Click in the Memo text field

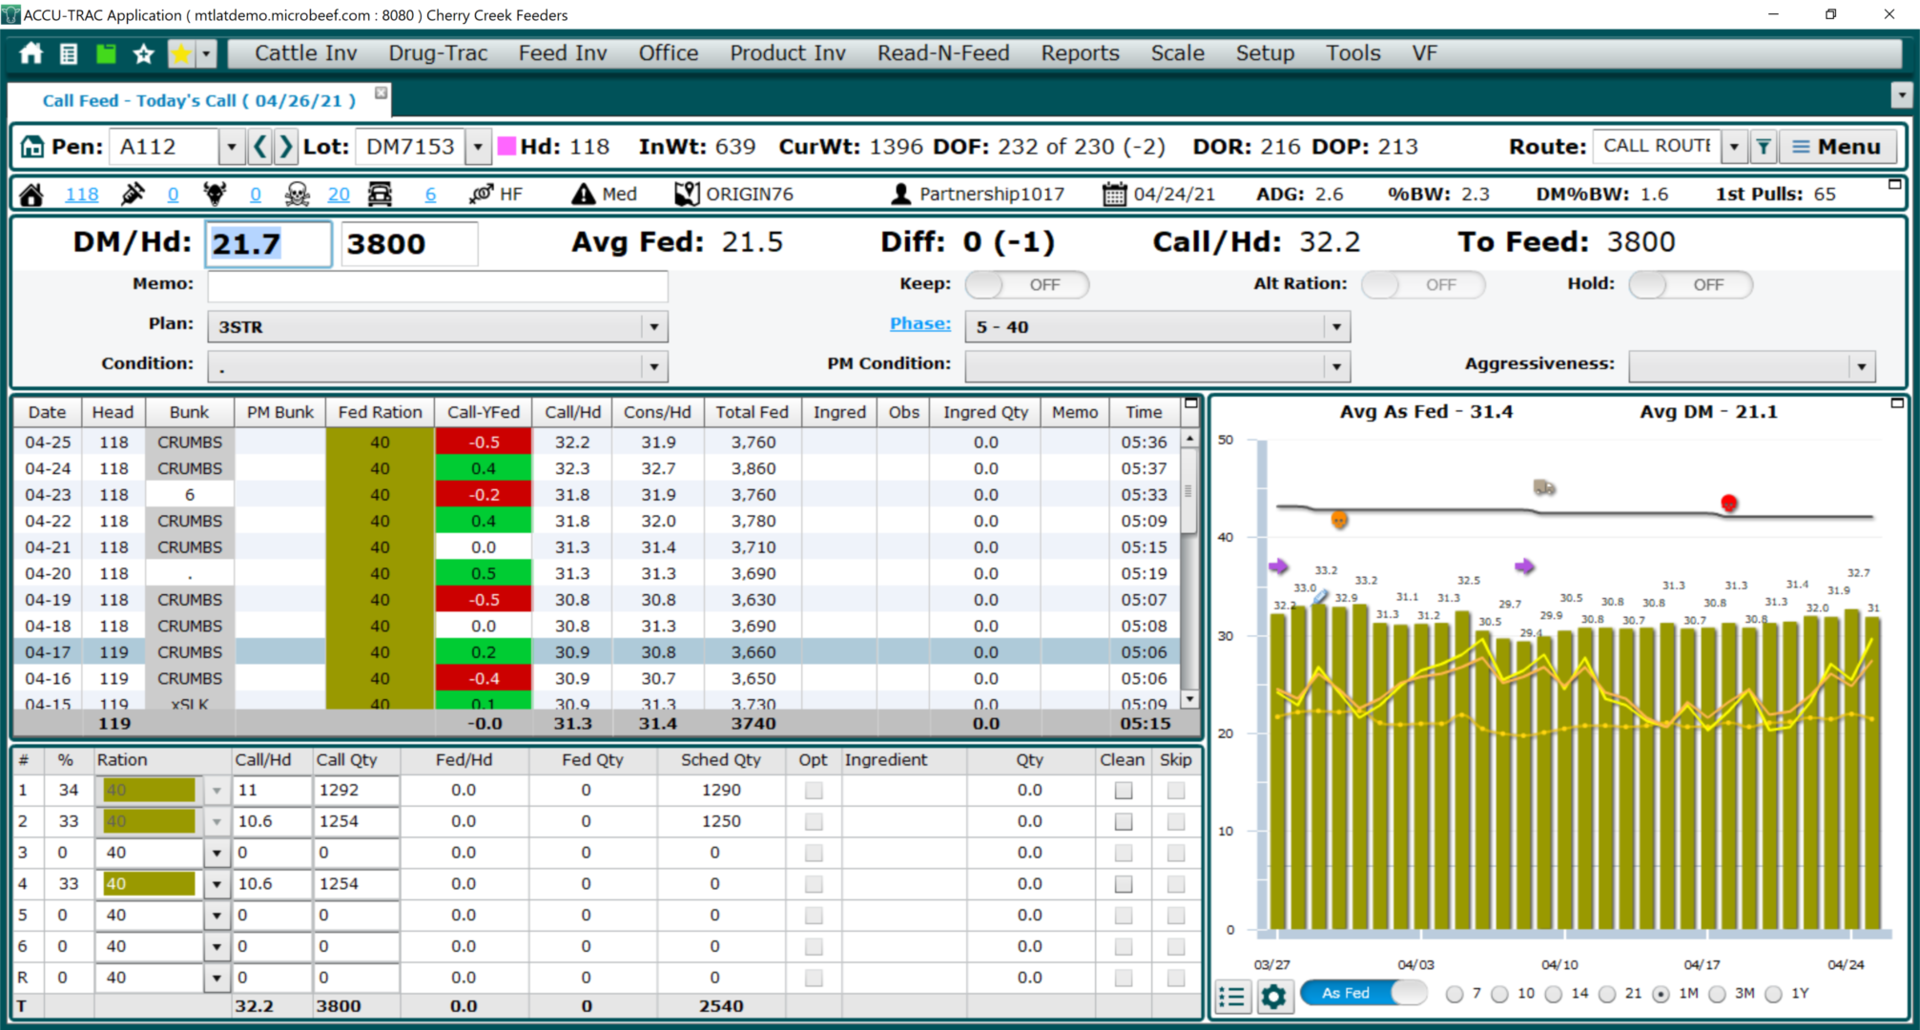point(437,286)
